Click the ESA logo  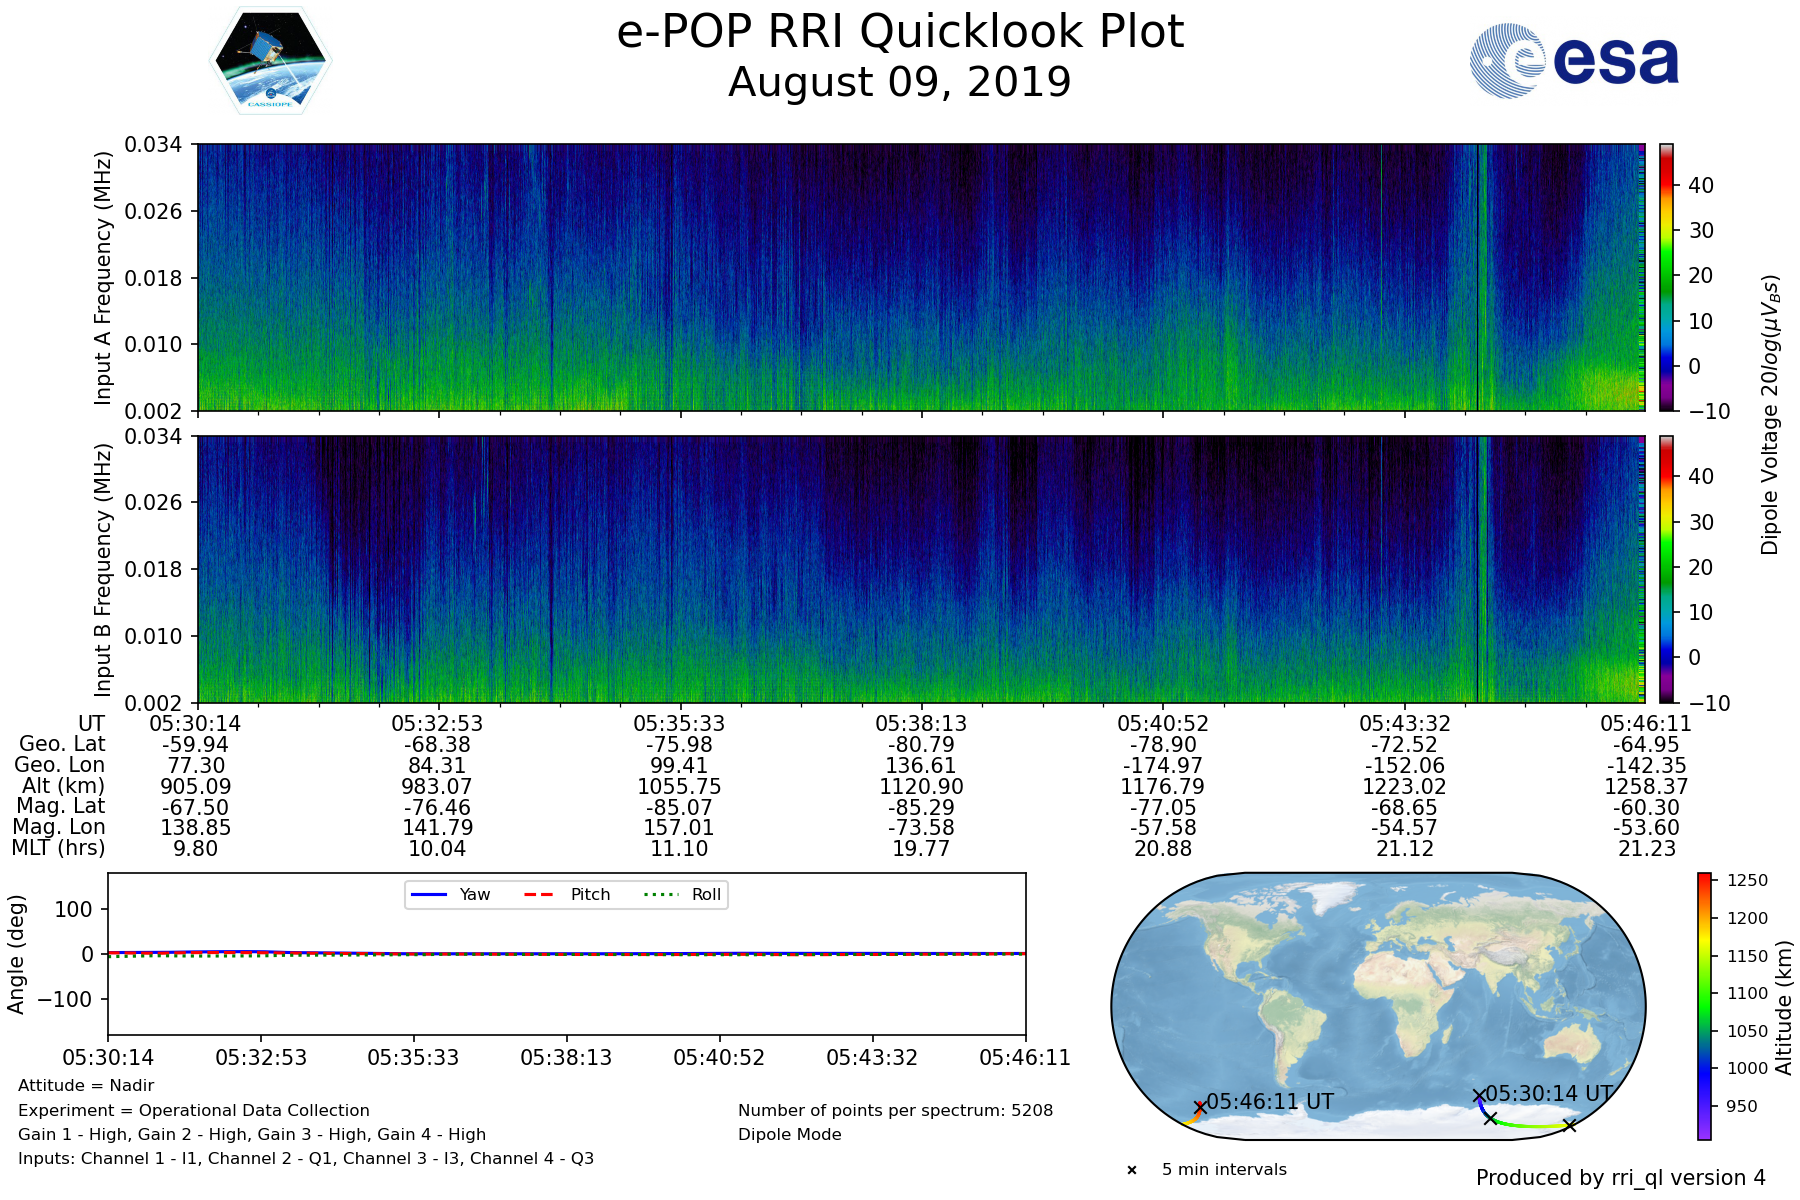point(1574,61)
